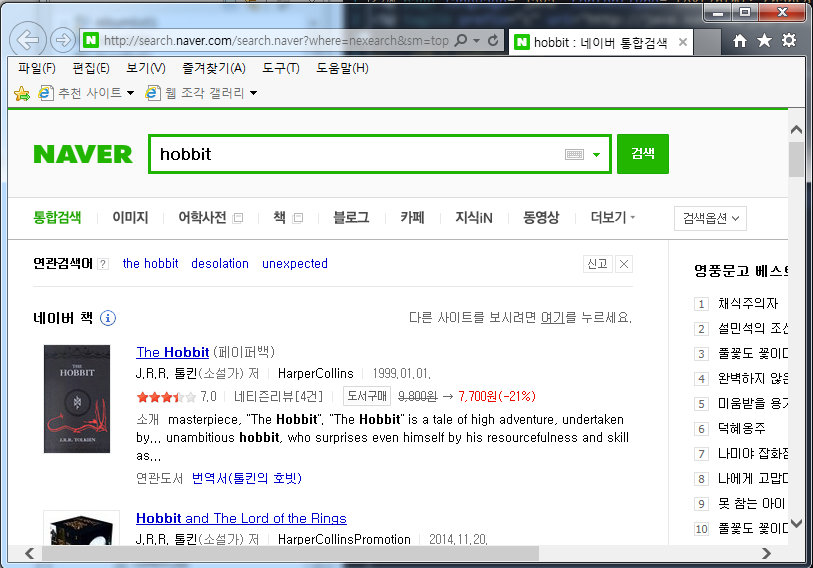The width and height of the screenshot is (813, 568).
Task: Click the new-window icon beside 어학사전
Action: click(x=238, y=218)
